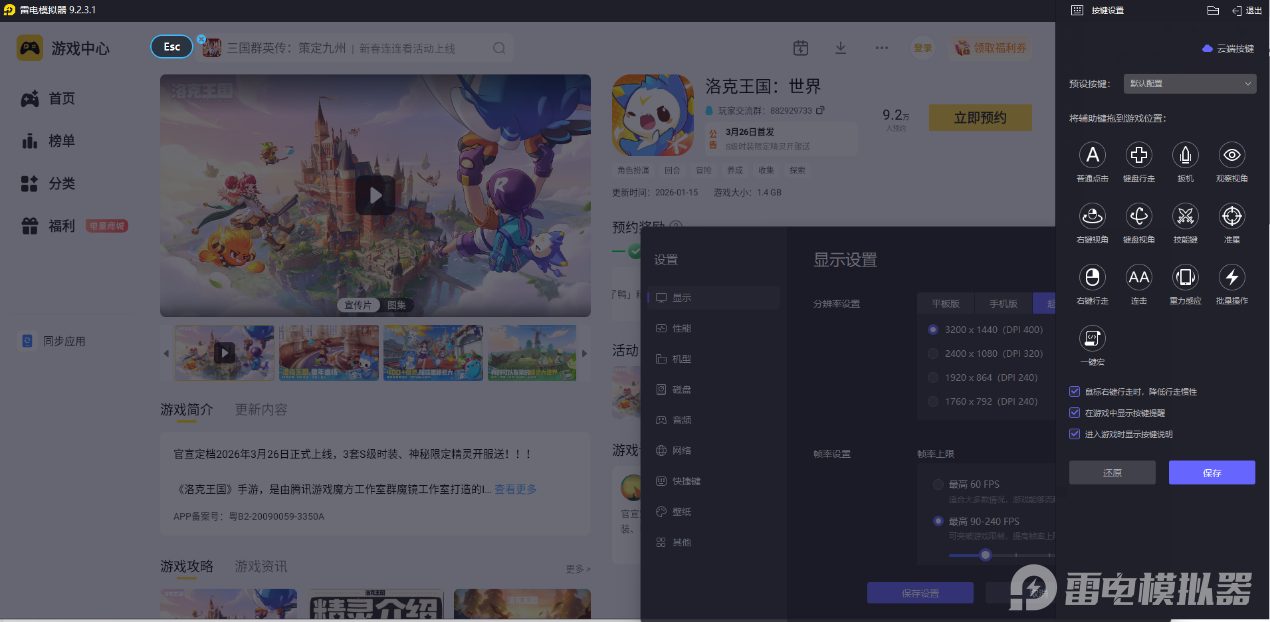Select the 普通点击 tap key icon
1270x622 pixels.
(x=1092, y=155)
